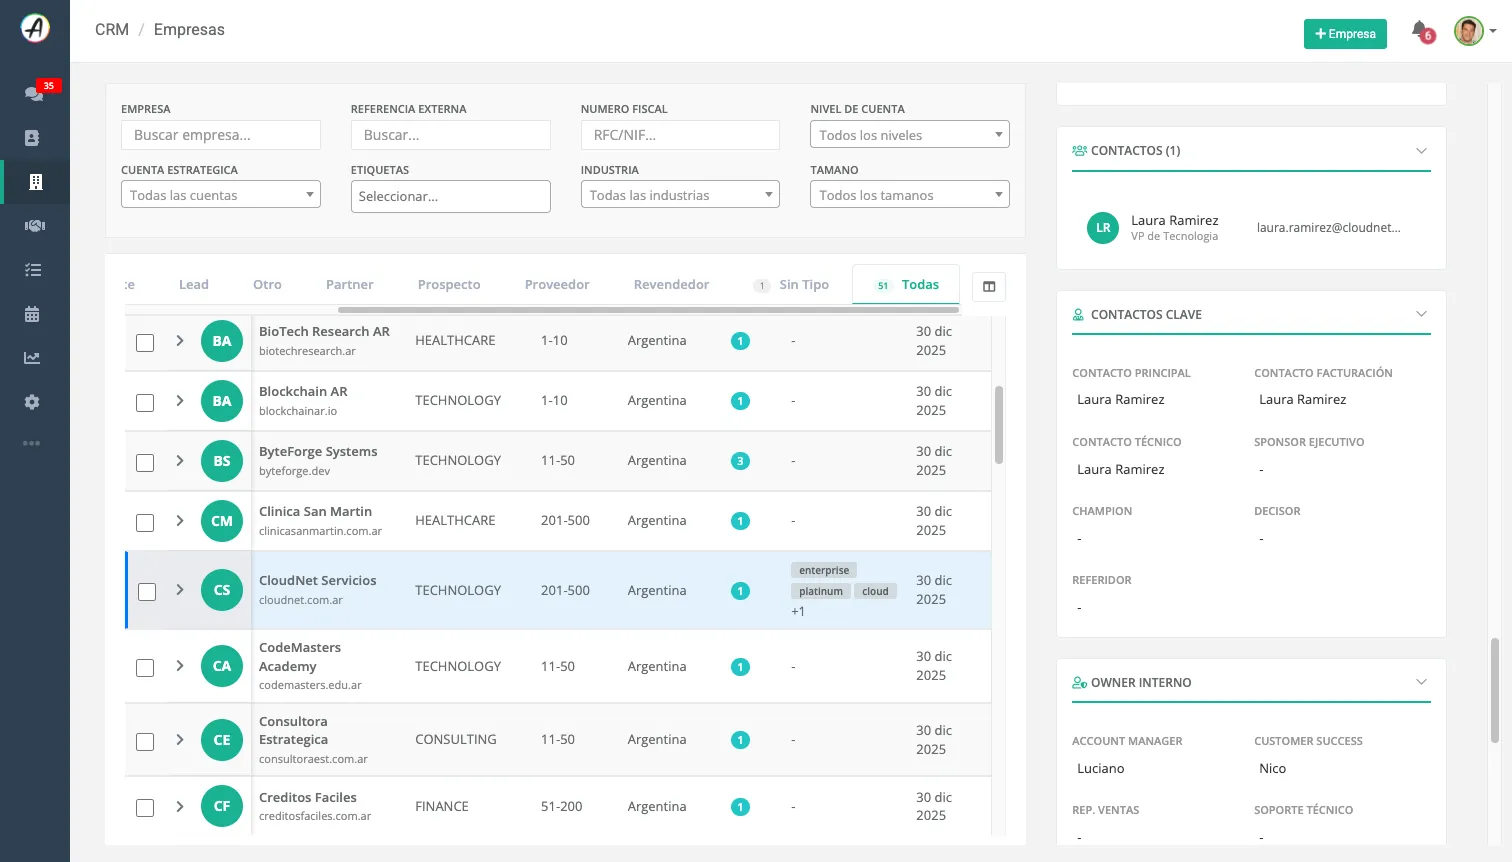
Task: Toggle the table columns layout icon
Action: [989, 287]
